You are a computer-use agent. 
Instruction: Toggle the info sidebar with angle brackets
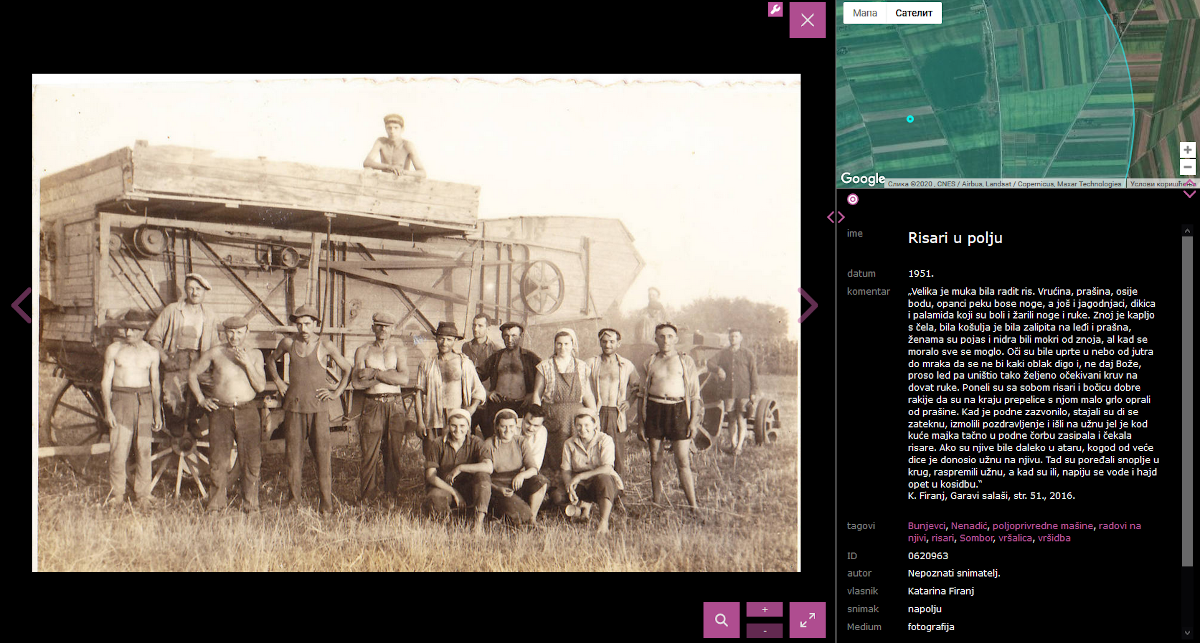click(836, 217)
